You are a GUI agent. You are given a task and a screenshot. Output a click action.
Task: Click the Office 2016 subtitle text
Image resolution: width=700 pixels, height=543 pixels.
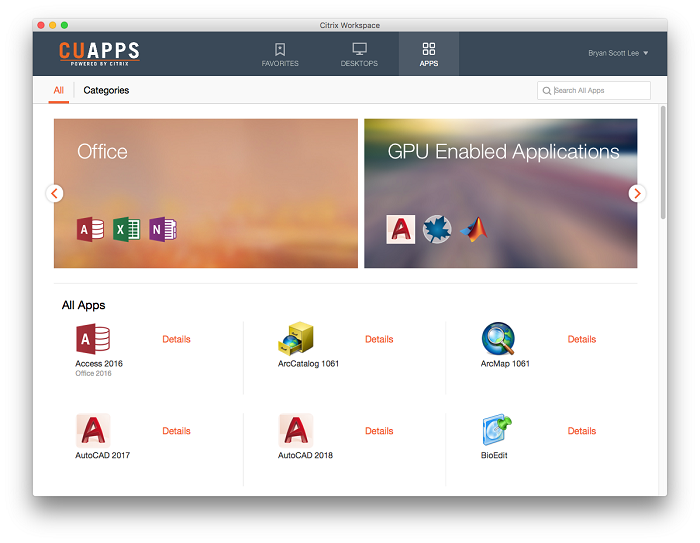93,373
